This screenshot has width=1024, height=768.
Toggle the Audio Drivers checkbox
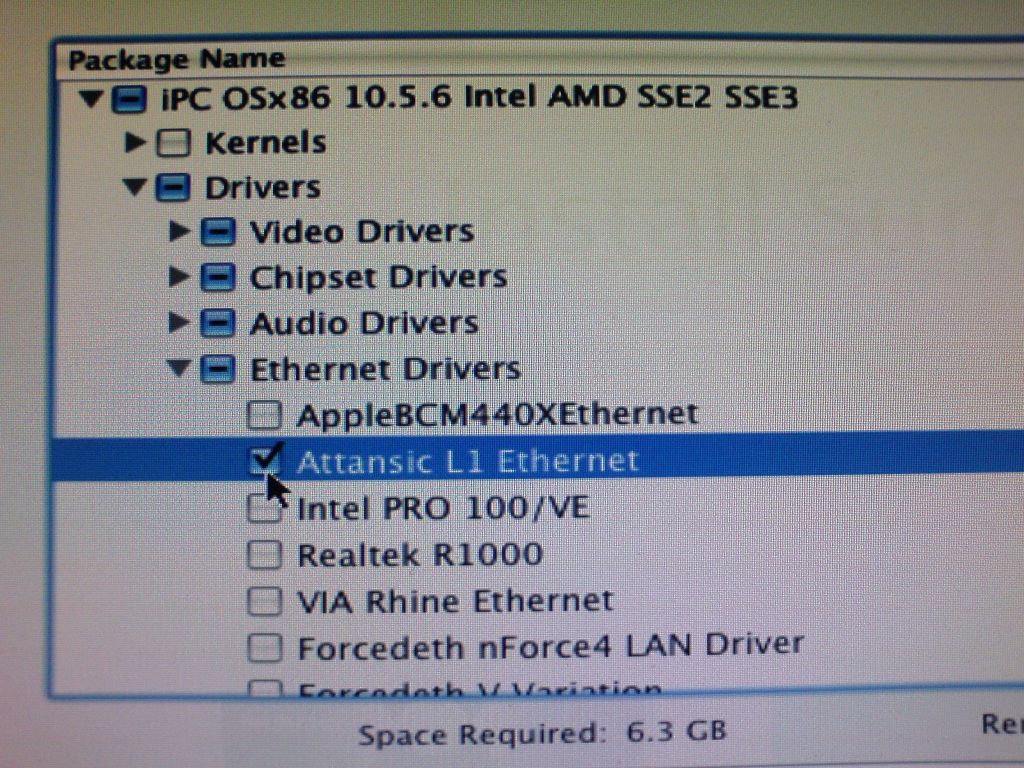click(x=217, y=323)
